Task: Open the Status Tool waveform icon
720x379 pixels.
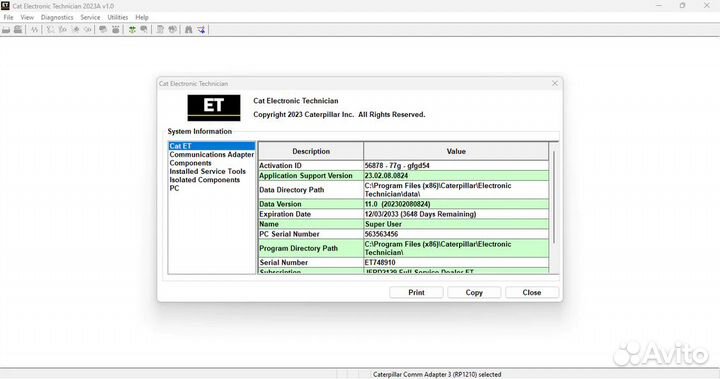Action: click(x=35, y=30)
